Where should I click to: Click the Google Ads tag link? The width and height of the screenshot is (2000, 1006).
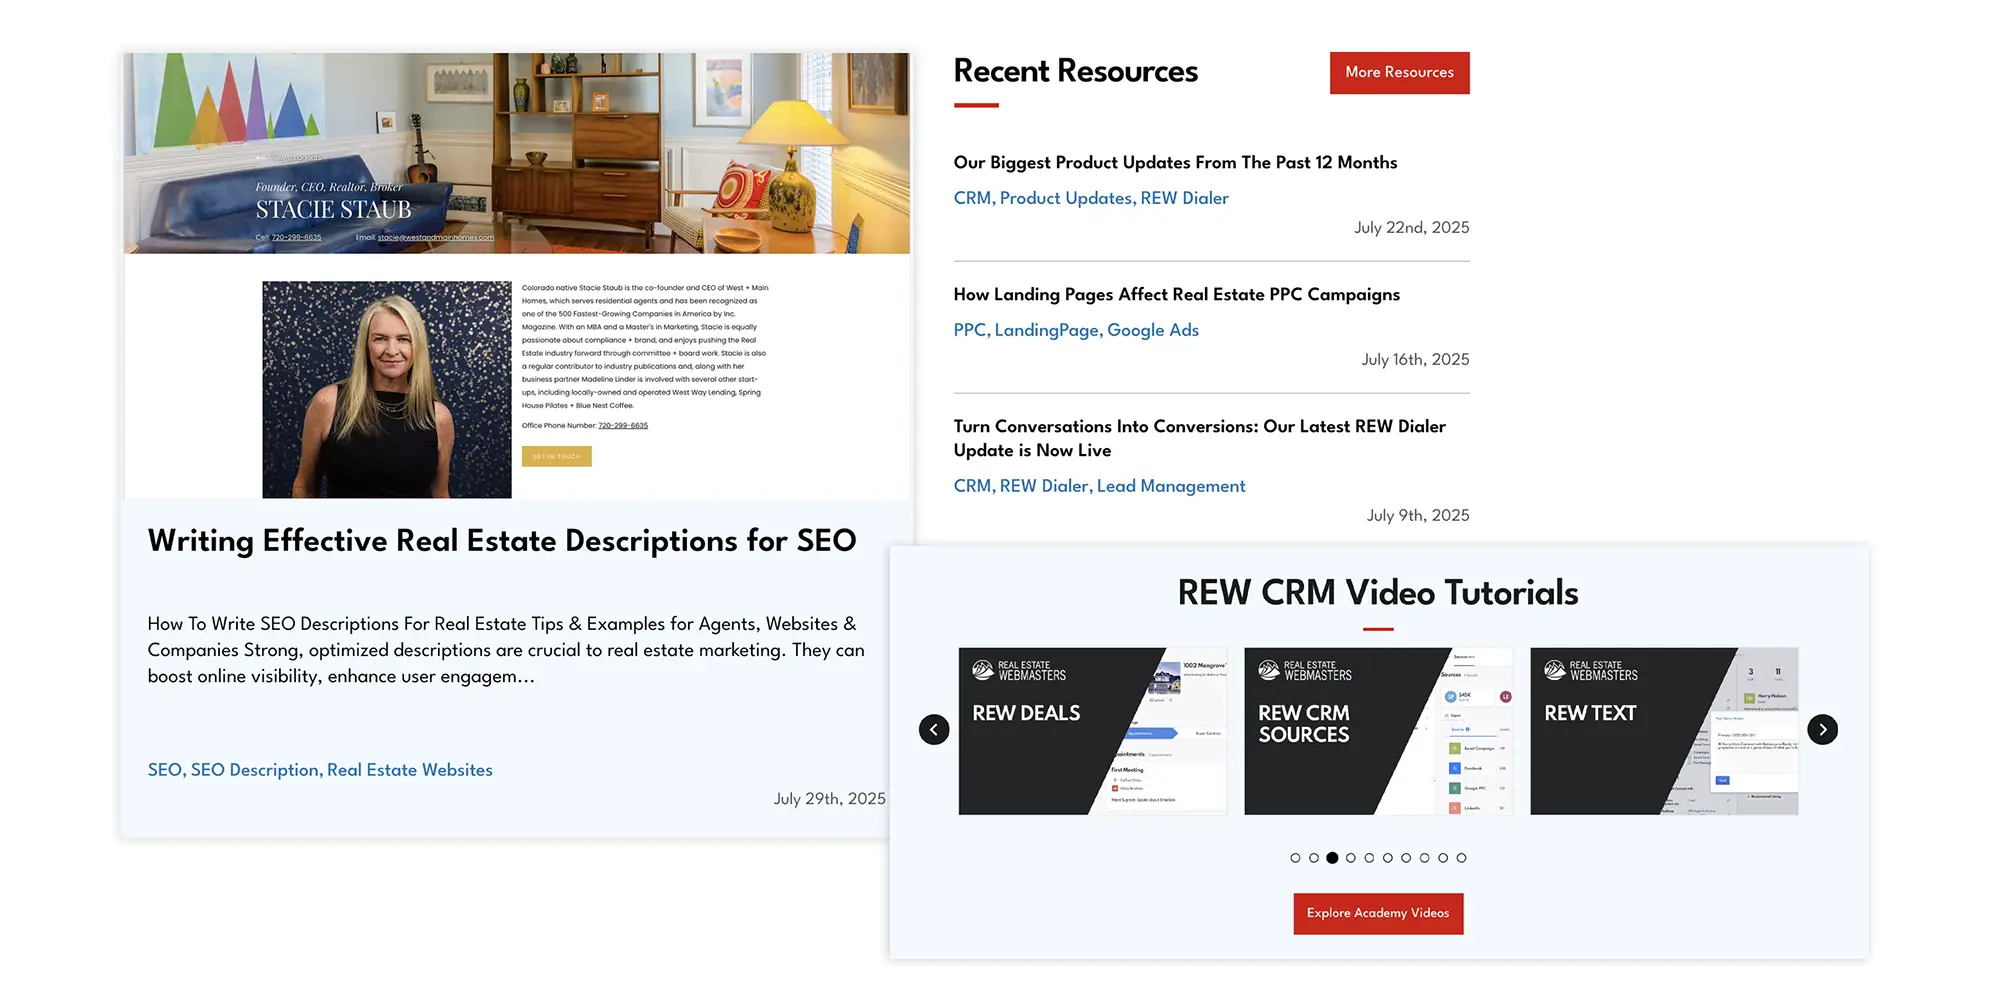pos(1153,330)
